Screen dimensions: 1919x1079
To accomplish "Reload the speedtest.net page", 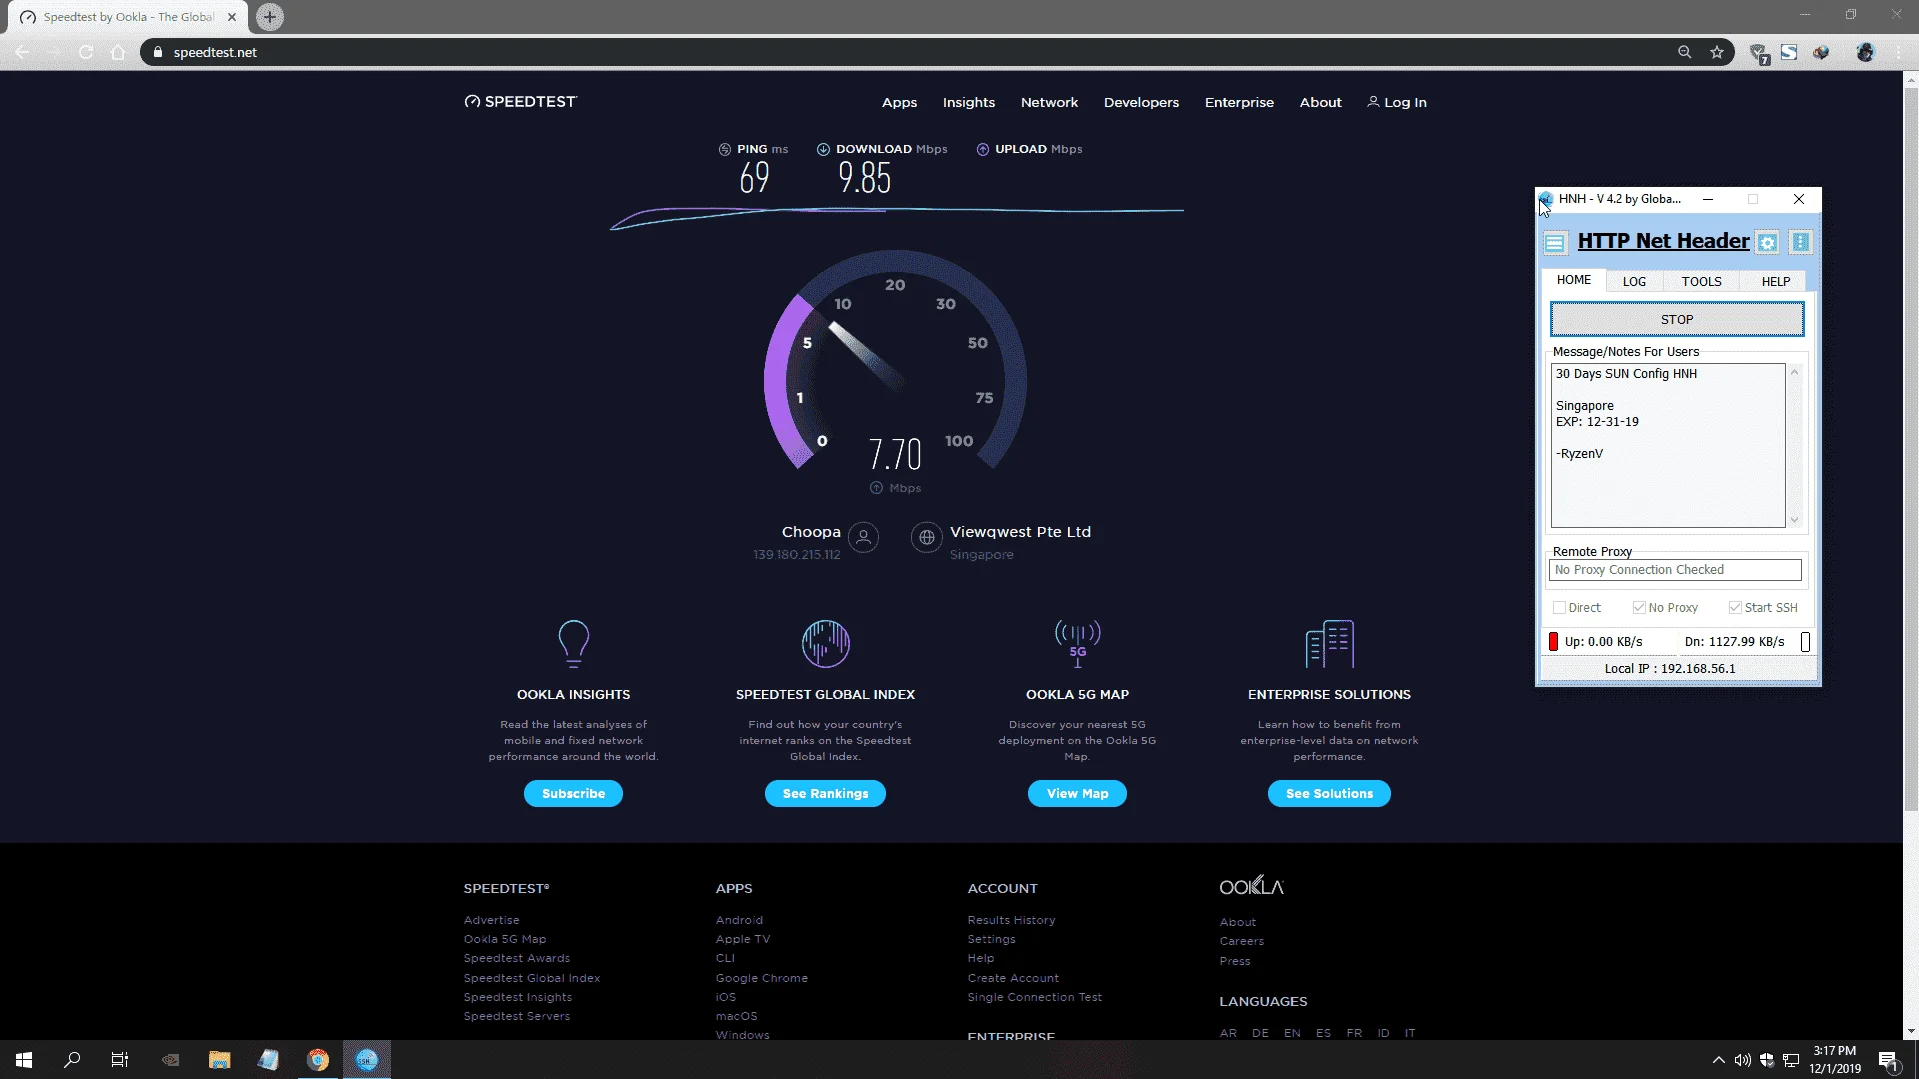I will pos(86,52).
